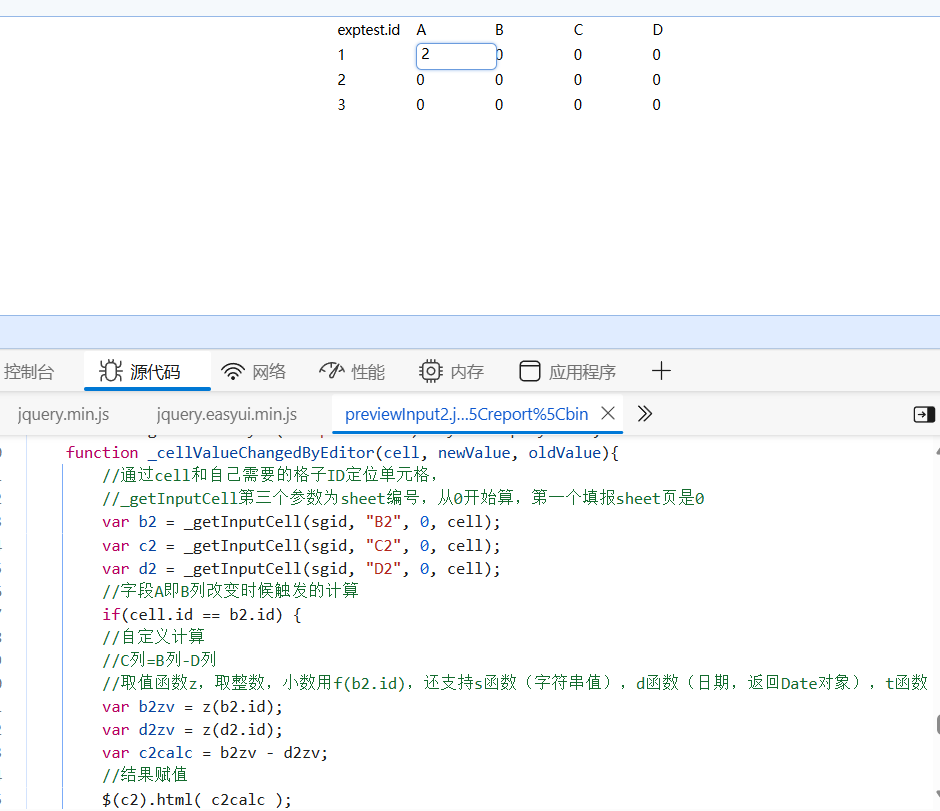The height and width of the screenshot is (811, 940).
Task: Open the 内存 (Memory) chip icon tab
Action: pos(431,372)
